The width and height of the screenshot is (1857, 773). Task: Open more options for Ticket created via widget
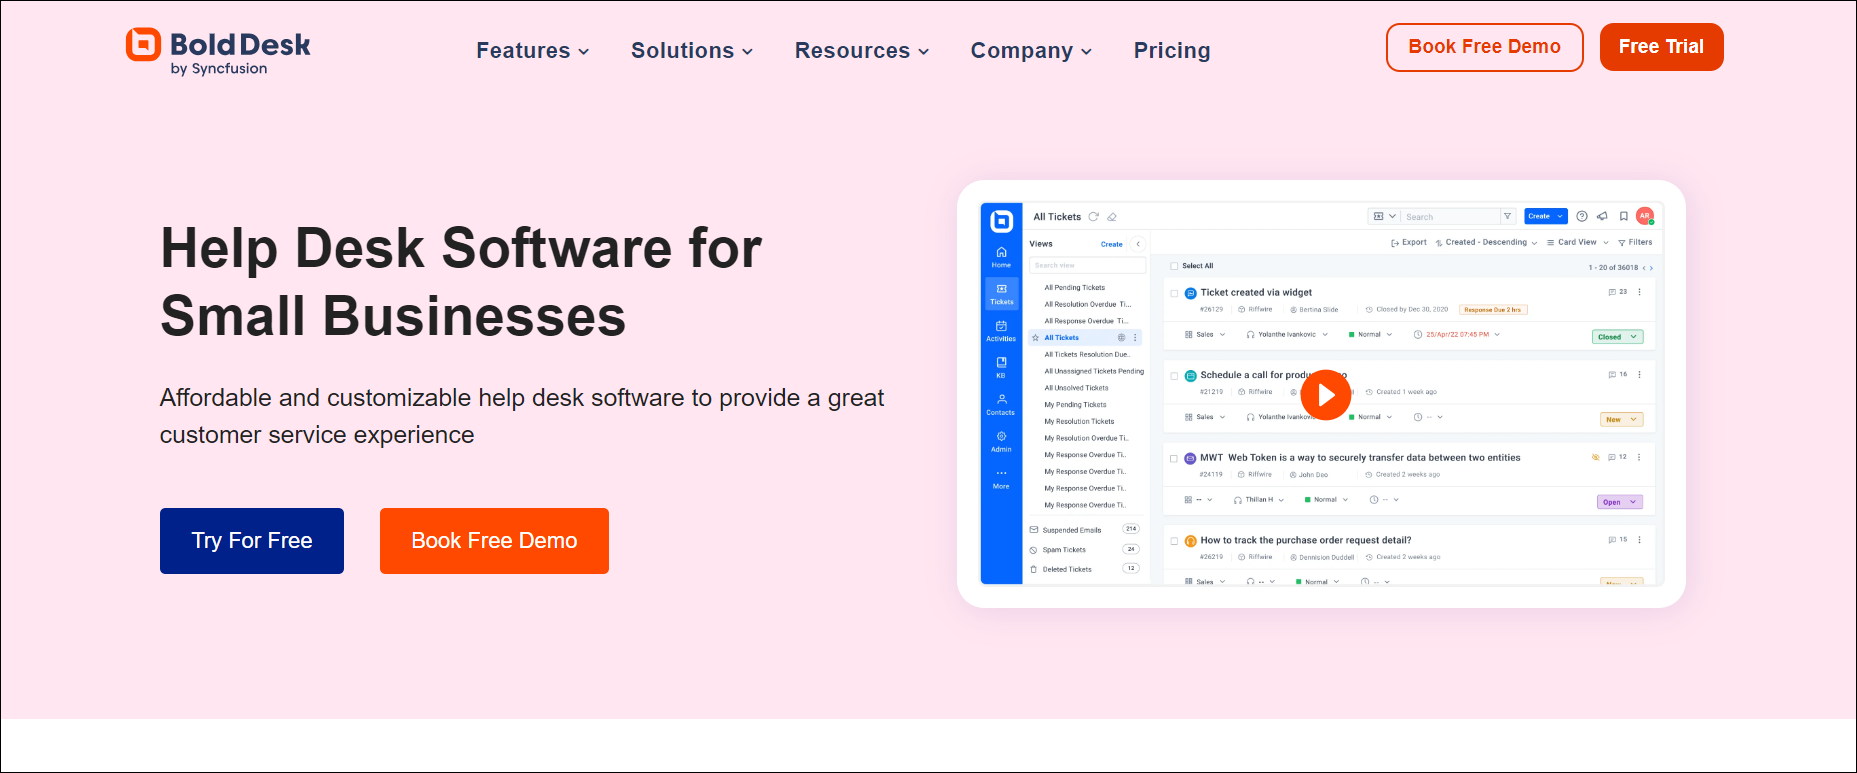[1639, 292]
